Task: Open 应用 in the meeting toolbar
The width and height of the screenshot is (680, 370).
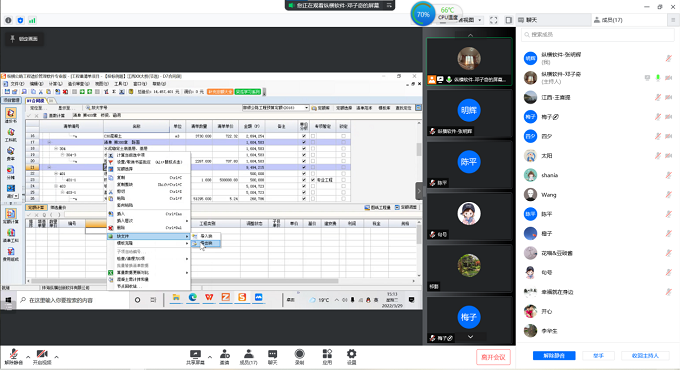Action: coord(327,357)
